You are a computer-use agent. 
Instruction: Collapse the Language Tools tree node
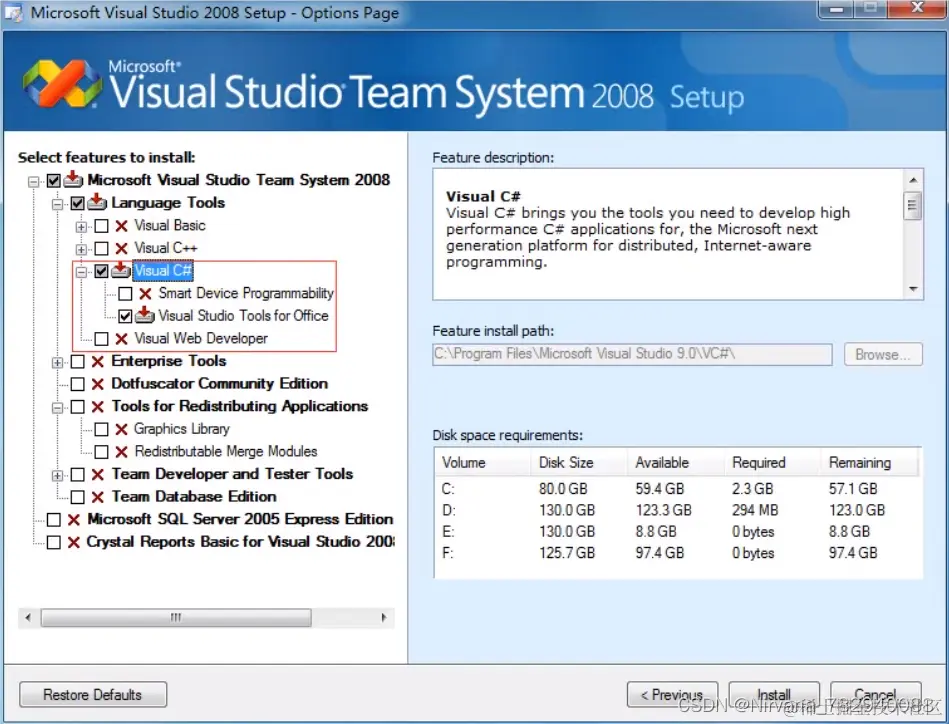coord(57,204)
